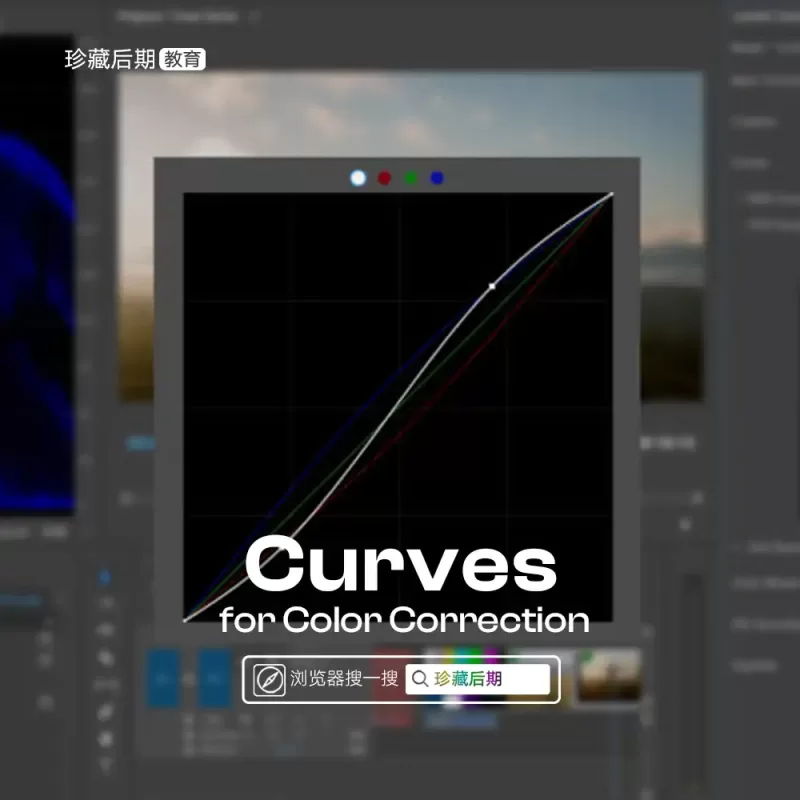Click the white curve's middle control point

491,286
